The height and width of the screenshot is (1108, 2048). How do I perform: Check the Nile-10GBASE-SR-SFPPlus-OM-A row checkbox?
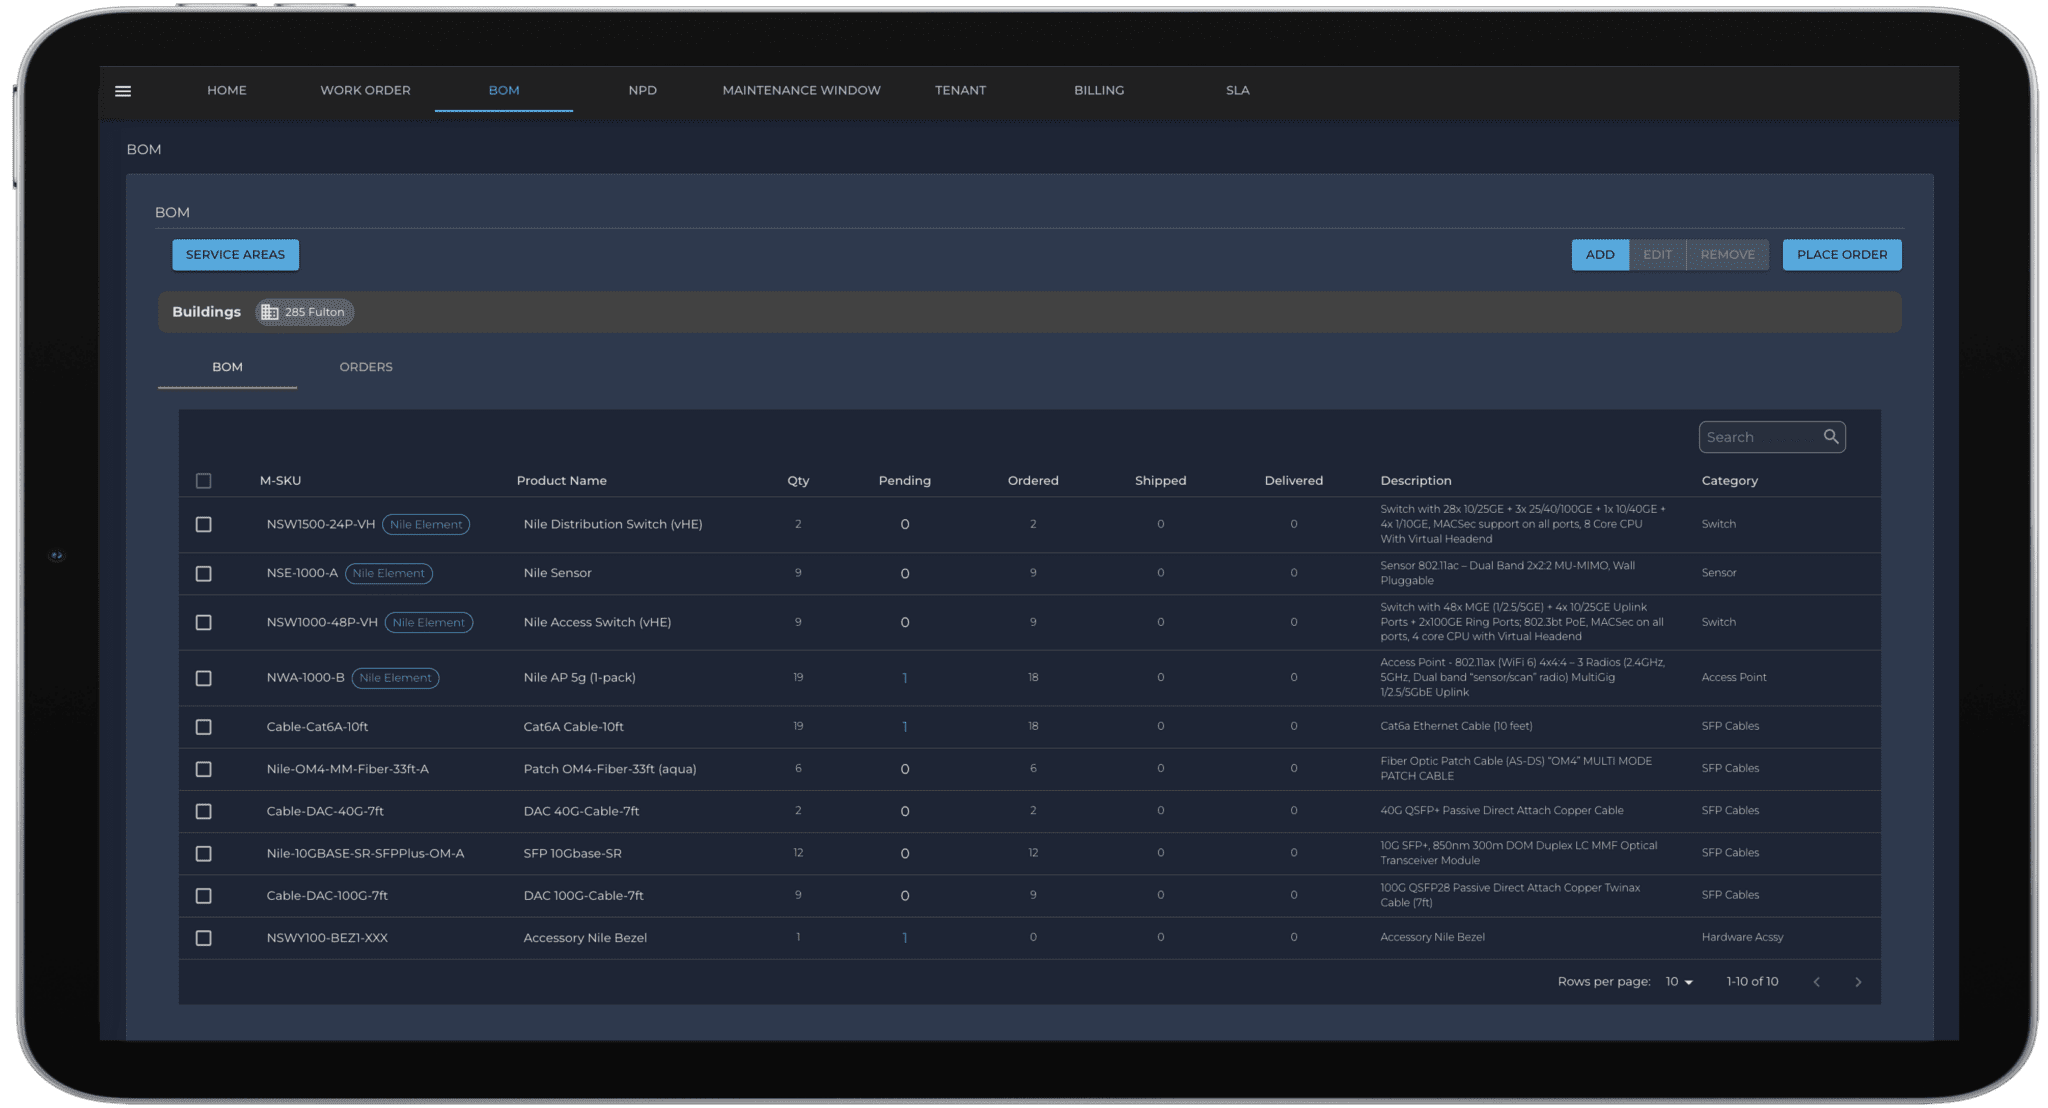click(204, 853)
